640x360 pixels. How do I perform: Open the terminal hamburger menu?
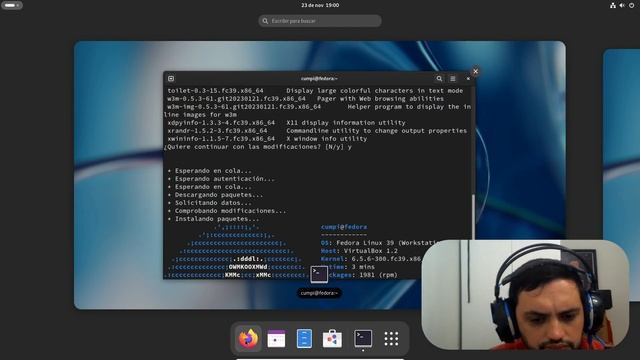coord(453,78)
